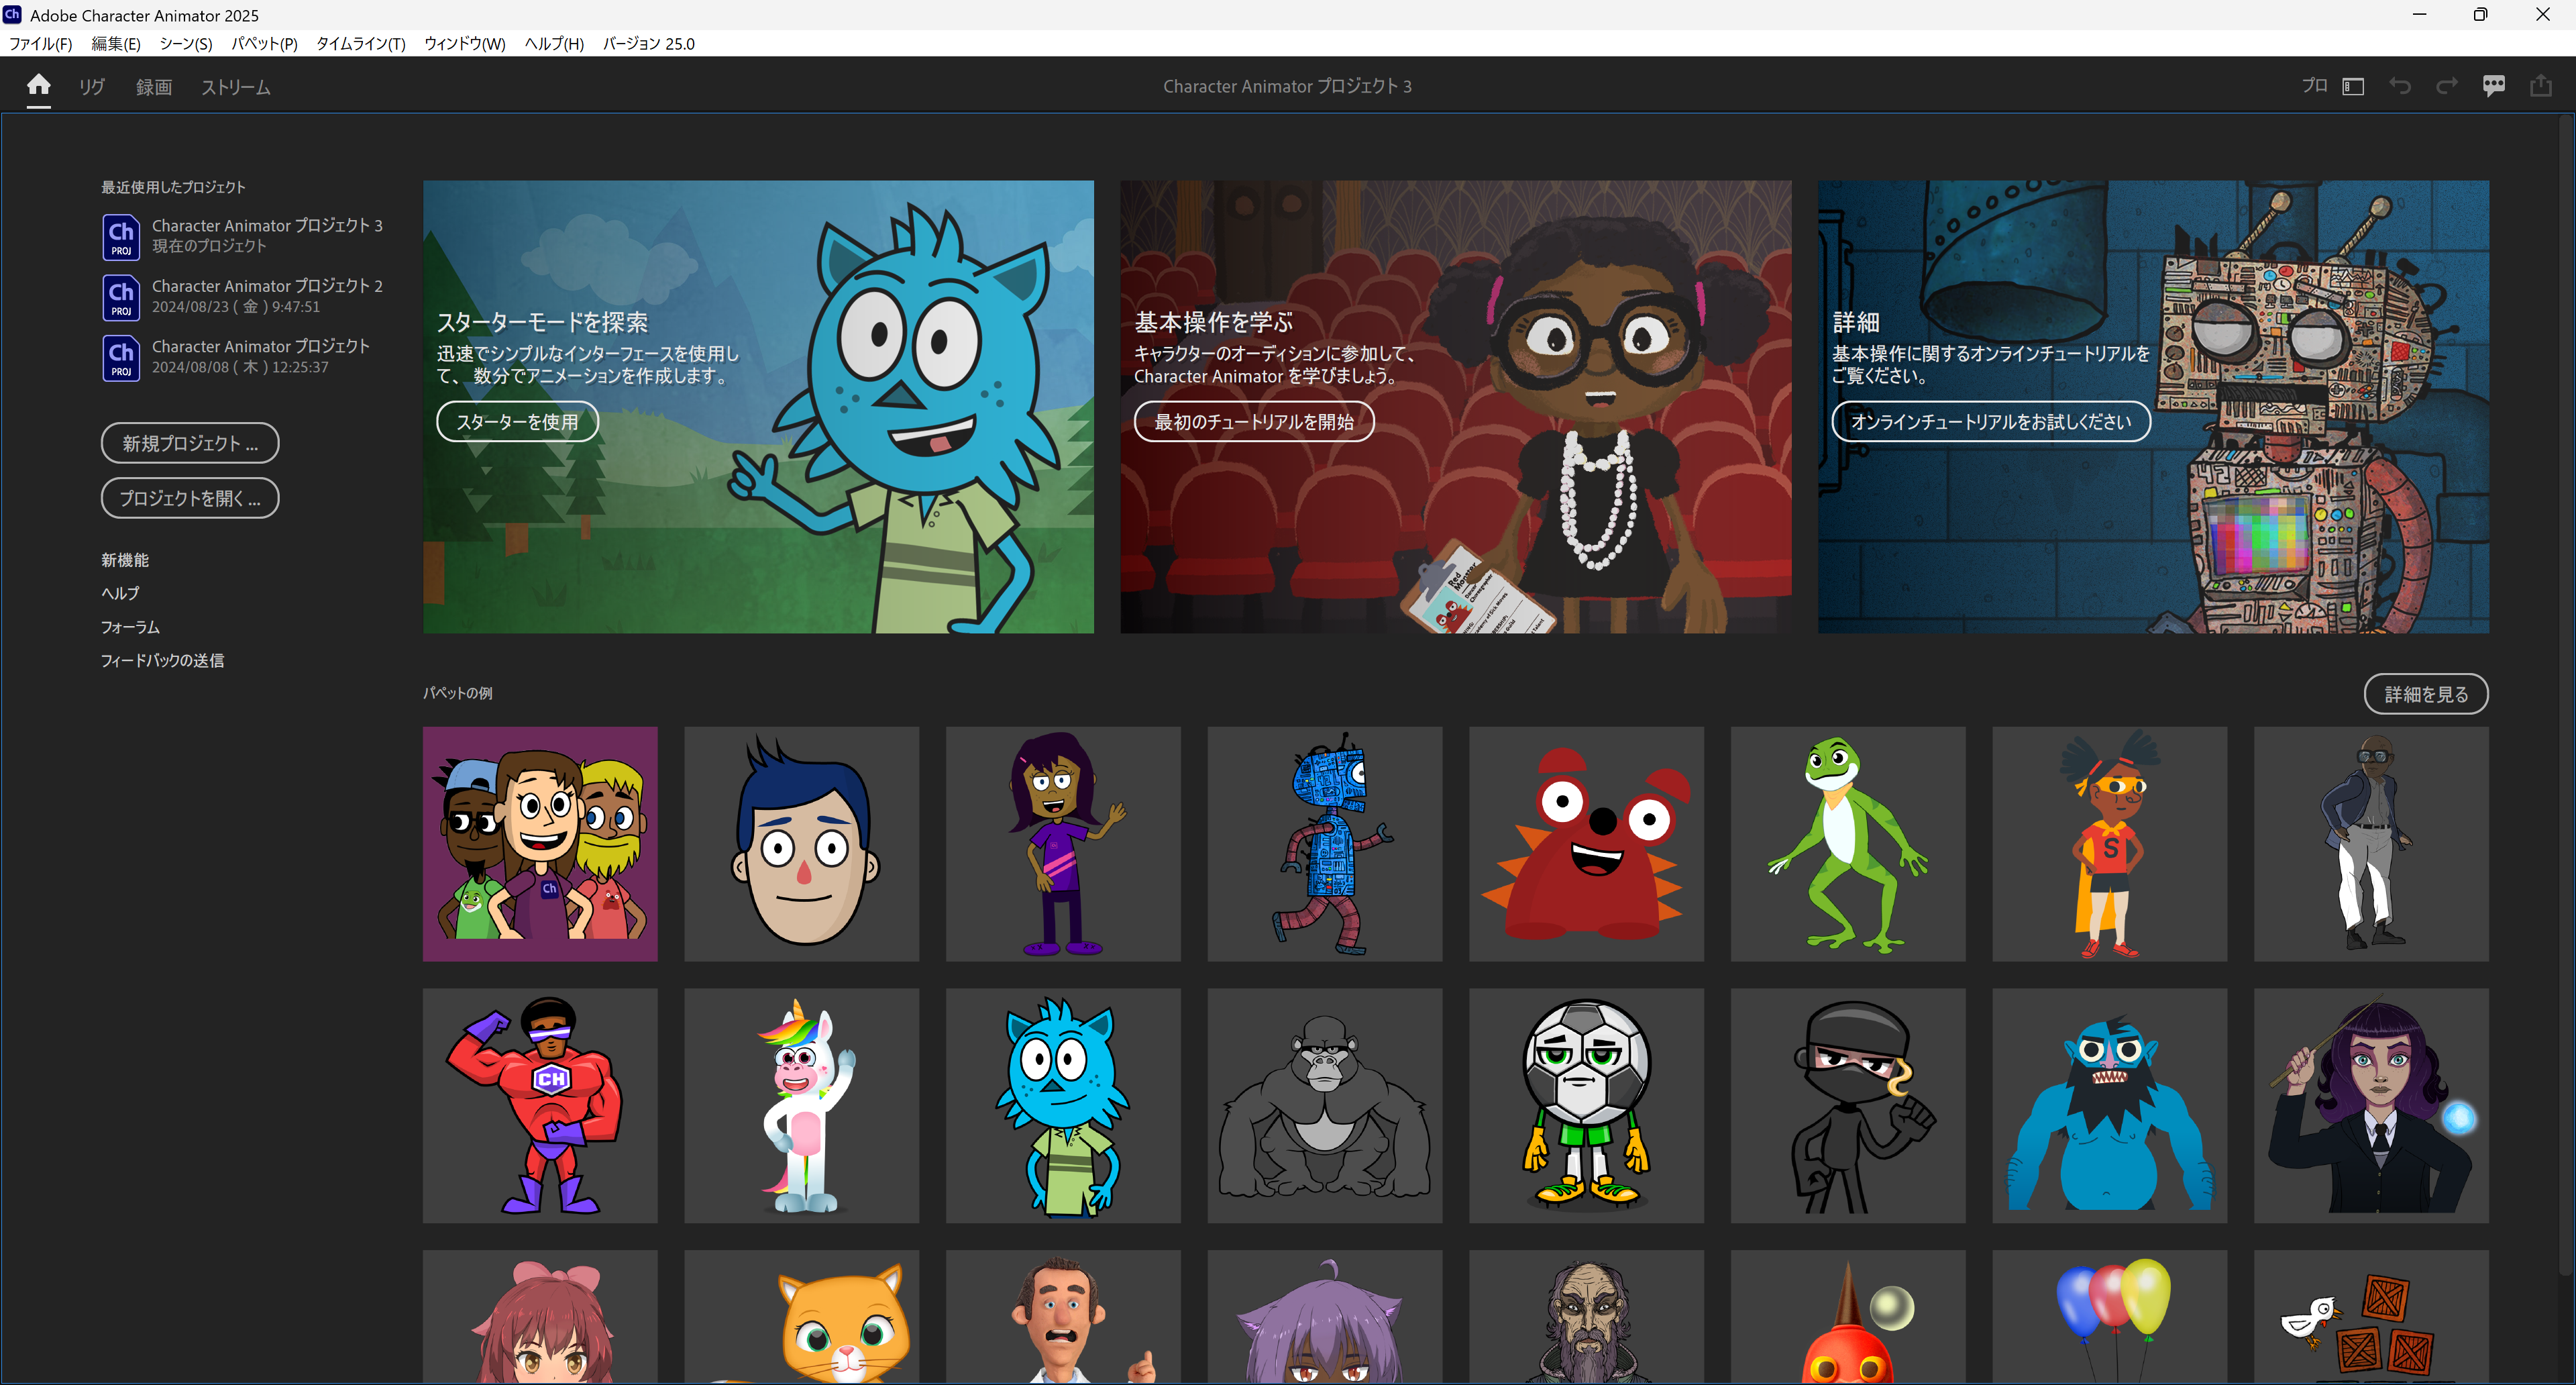Switch mode using the プロ toggle
2576x1385 pixels.
(2314, 86)
